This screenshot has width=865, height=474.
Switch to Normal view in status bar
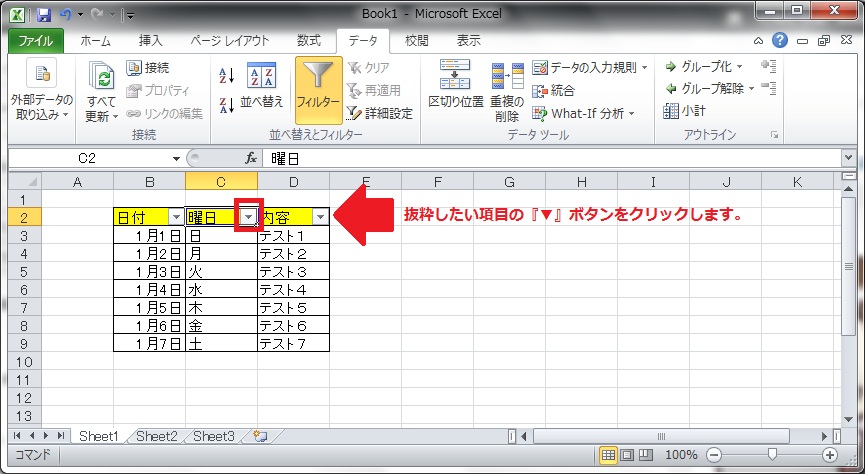click(x=608, y=455)
